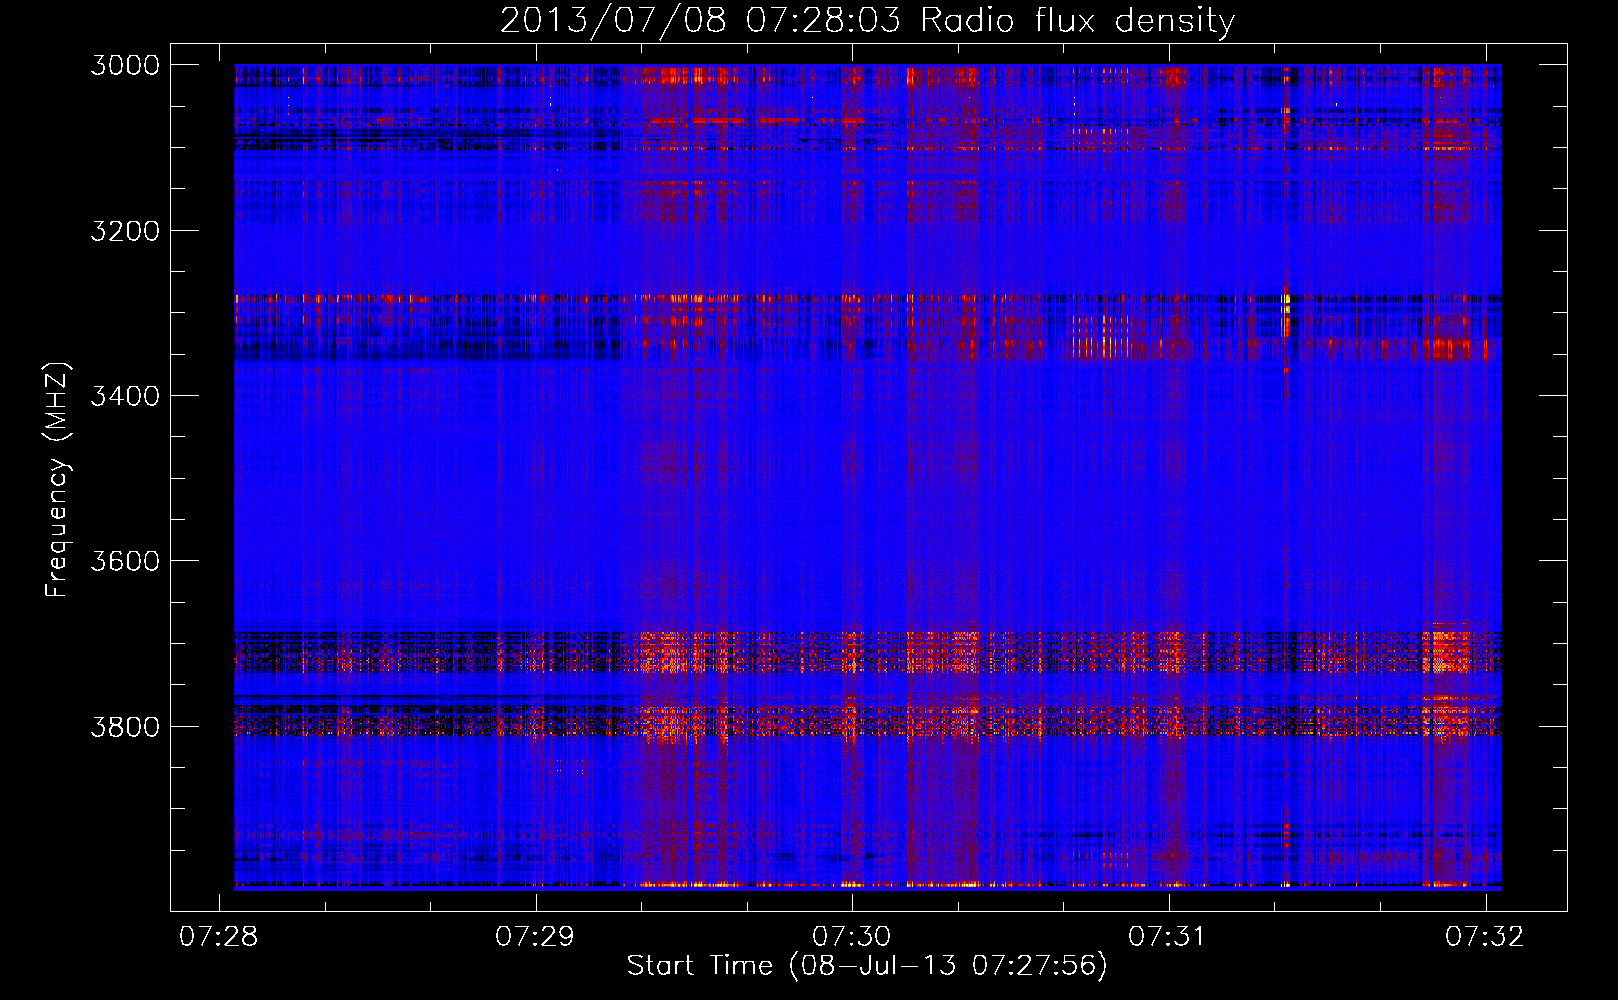Click the 3400 frequency tick label
Image resolution: width=1618 pixels, height=1000 pixels.
coord(125,396)
